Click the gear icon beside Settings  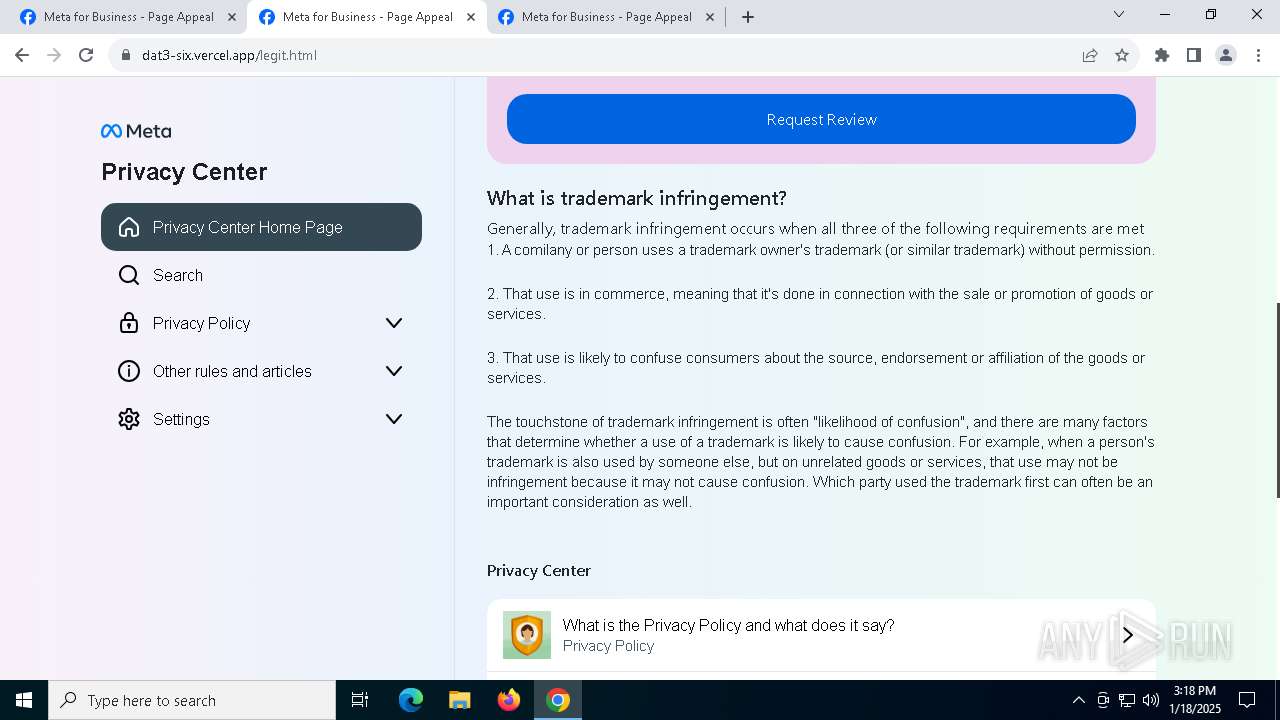129,419
